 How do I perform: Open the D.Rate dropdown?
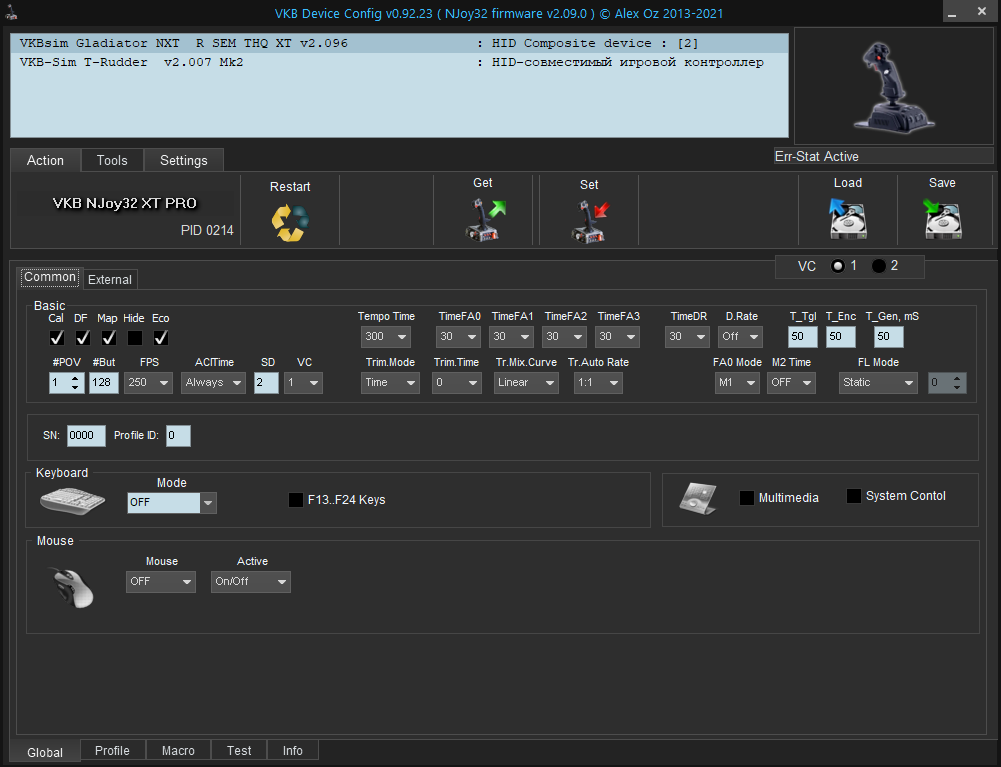click(740, 337)
